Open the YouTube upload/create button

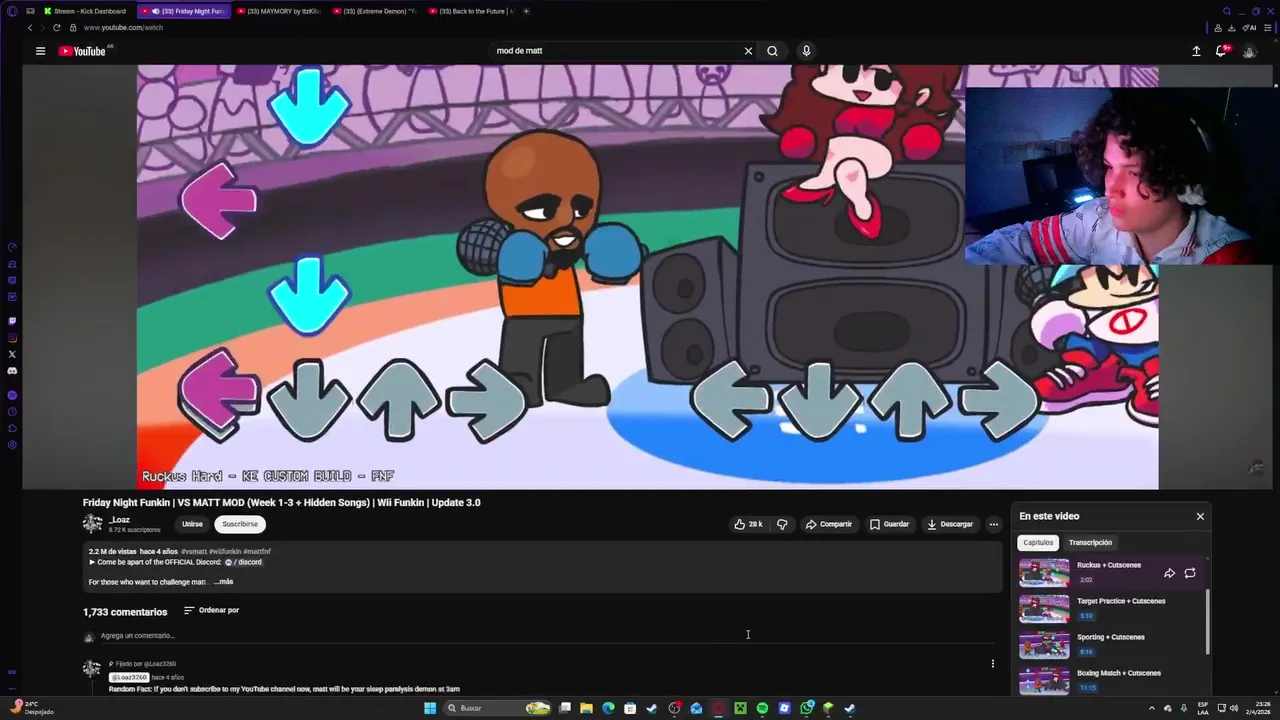(x=1196, y=51)
